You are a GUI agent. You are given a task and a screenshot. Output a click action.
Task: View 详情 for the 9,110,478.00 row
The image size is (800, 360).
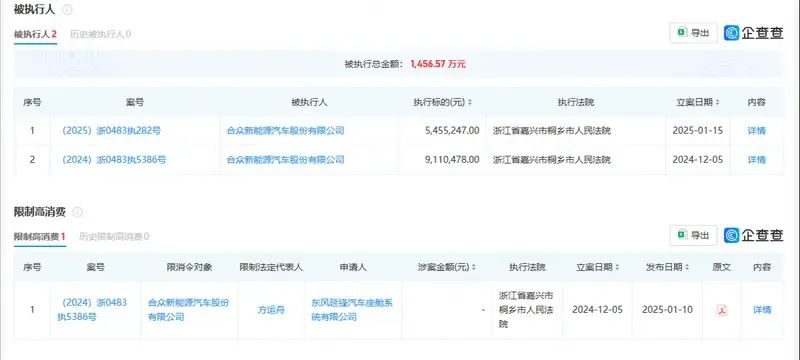[x=757, y=160]
